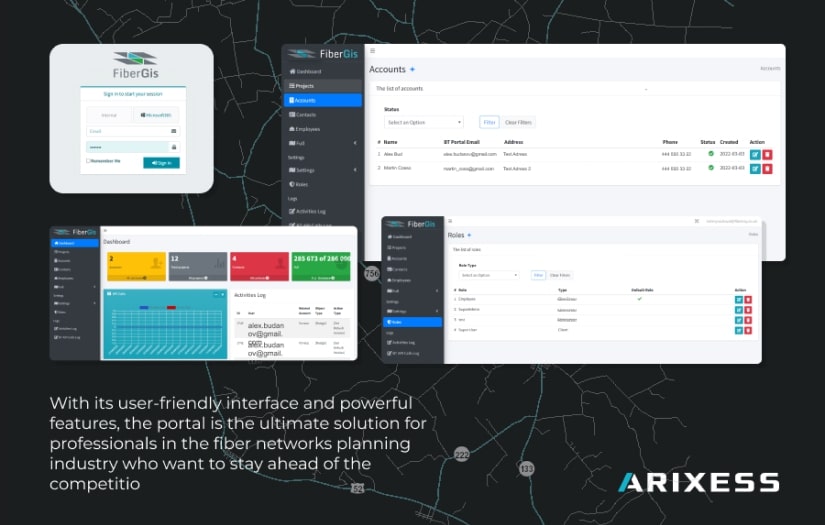
Task: Click envelope icon in login Email field
Action: (174, 131)
